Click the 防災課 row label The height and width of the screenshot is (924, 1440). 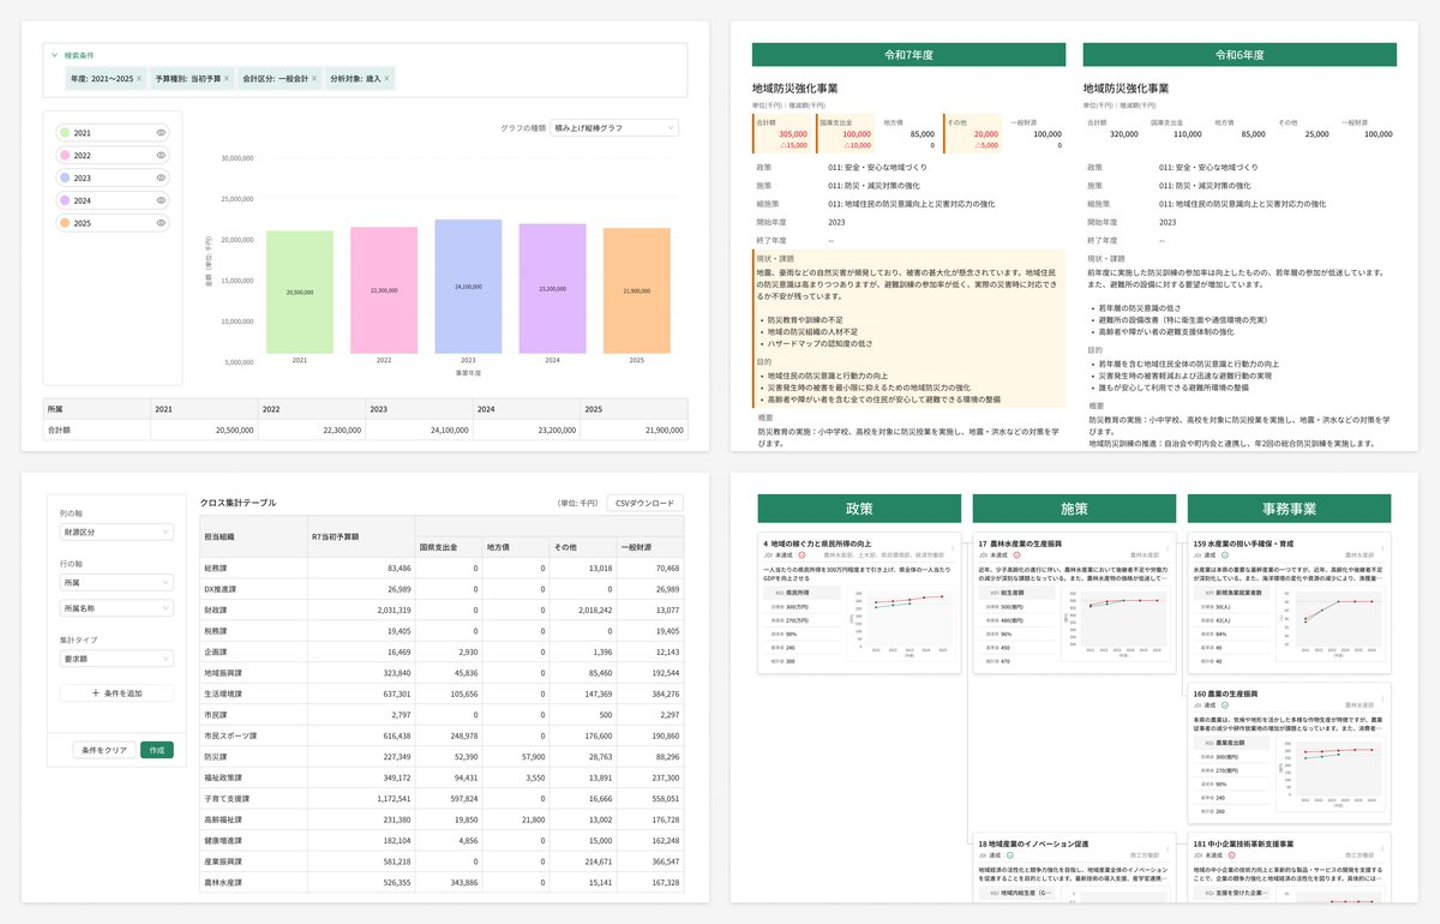[x=216, y=757]
